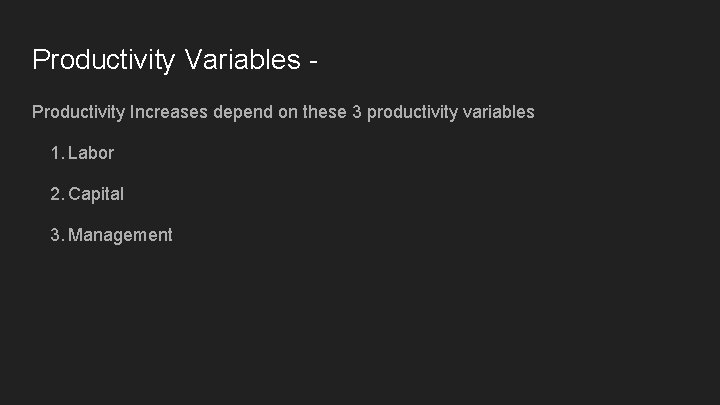This screenshot has width=720, height=405.
Task: Click the word Productivity starting the body sentence
Action: tap(78, 112)
